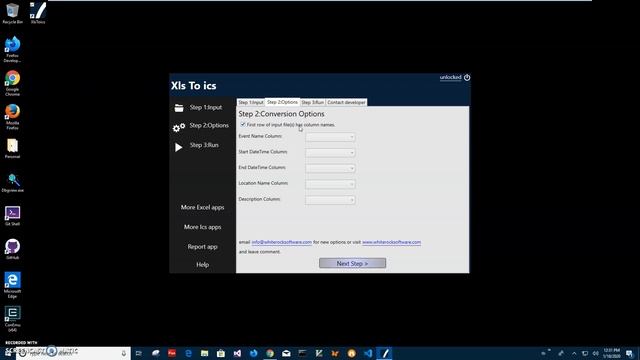
Task: Open Event Name Column dropdown
Action: click(330, 137)
